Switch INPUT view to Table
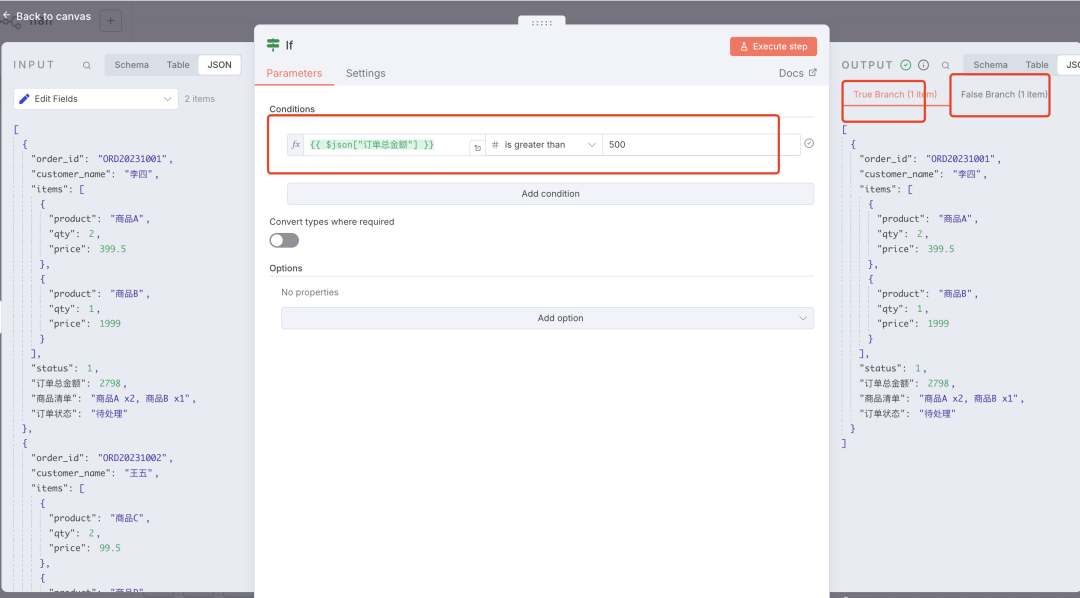Screen dimensions: 1080x598 (178, 65)
